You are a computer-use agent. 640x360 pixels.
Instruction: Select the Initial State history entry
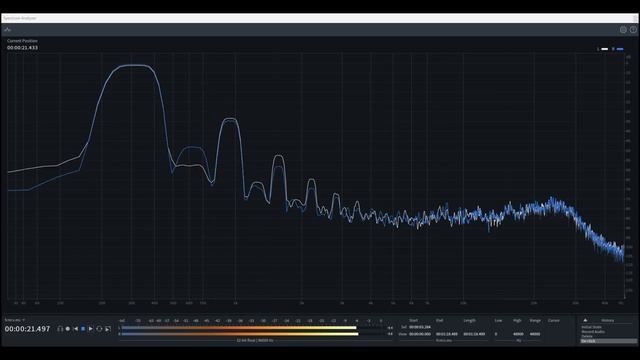click(x=591, y=327)
